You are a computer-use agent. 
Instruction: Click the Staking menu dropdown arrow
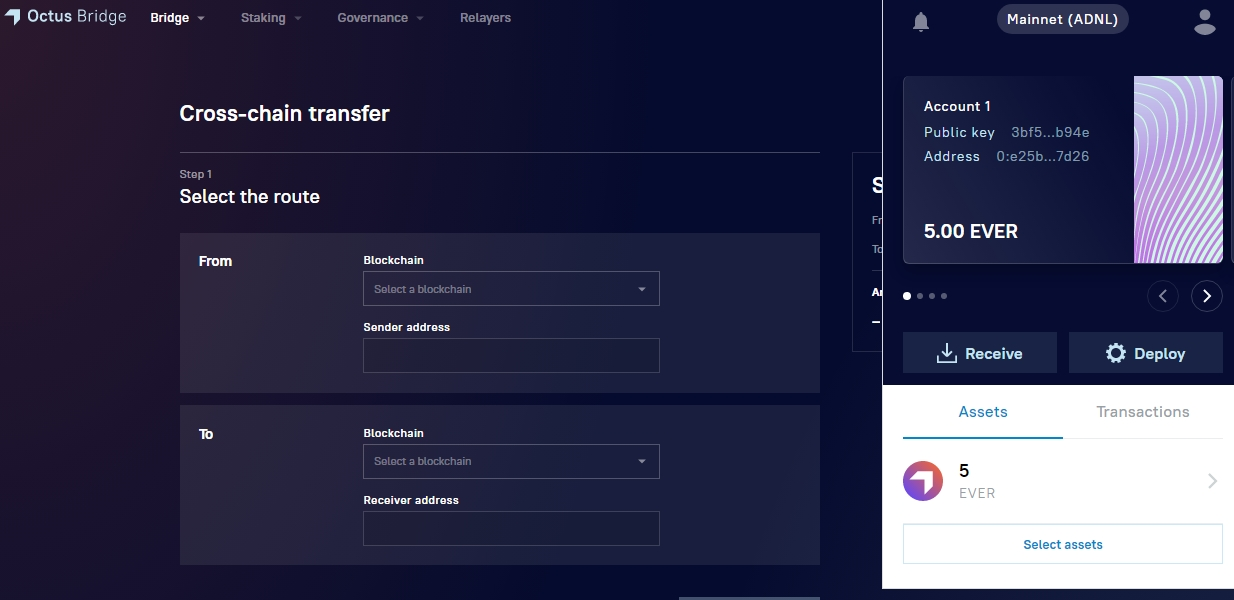pos(298,19)
